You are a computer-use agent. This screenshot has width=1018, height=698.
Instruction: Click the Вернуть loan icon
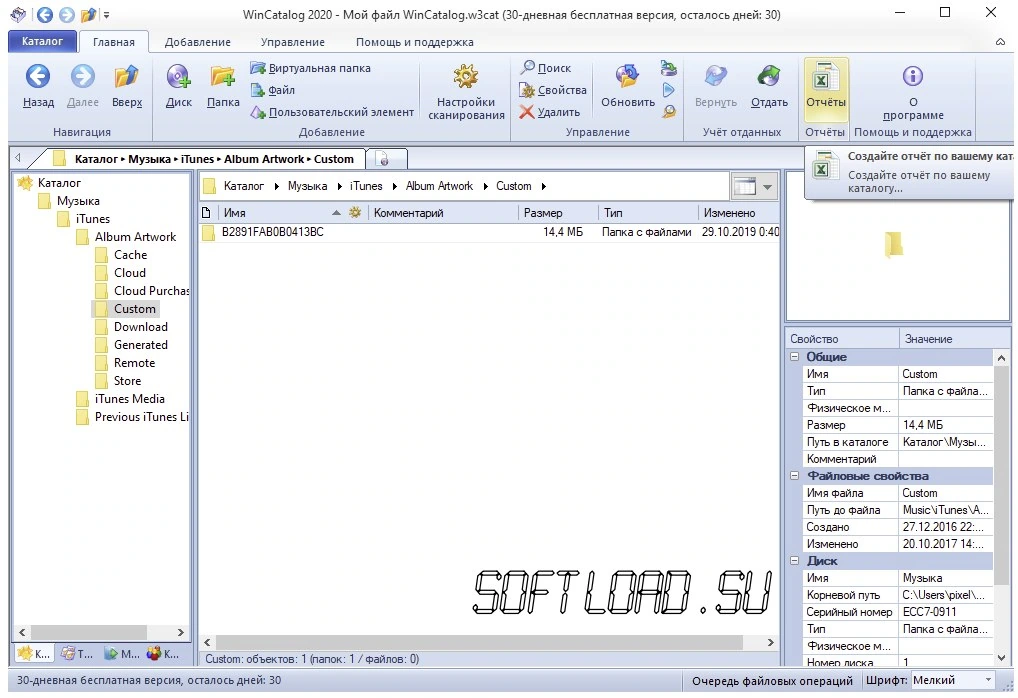(x=715, y=77)
